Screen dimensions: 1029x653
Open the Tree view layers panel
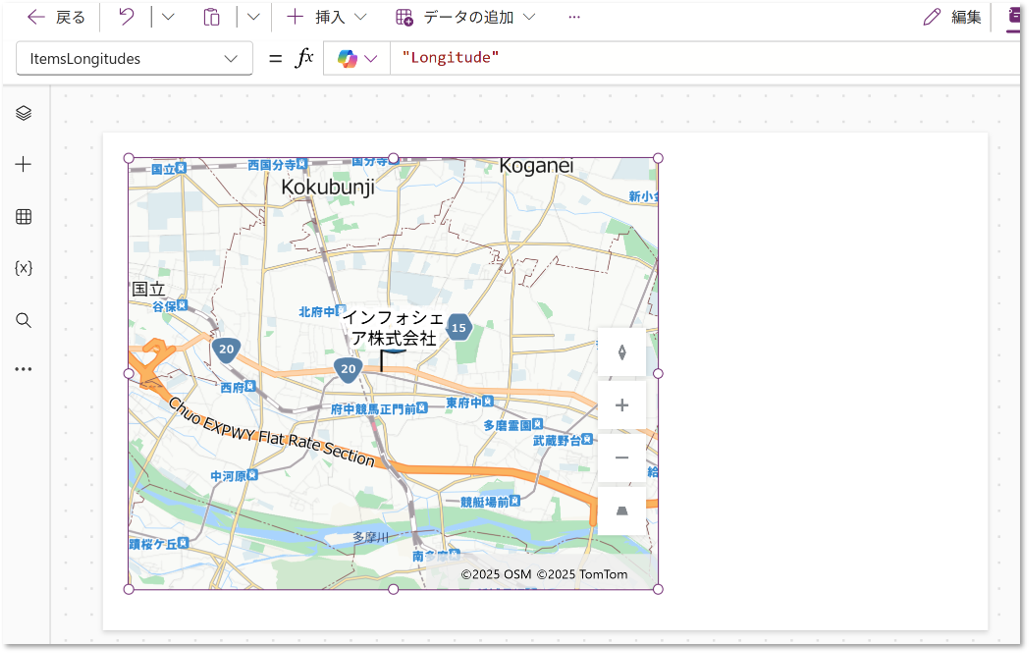24,113
